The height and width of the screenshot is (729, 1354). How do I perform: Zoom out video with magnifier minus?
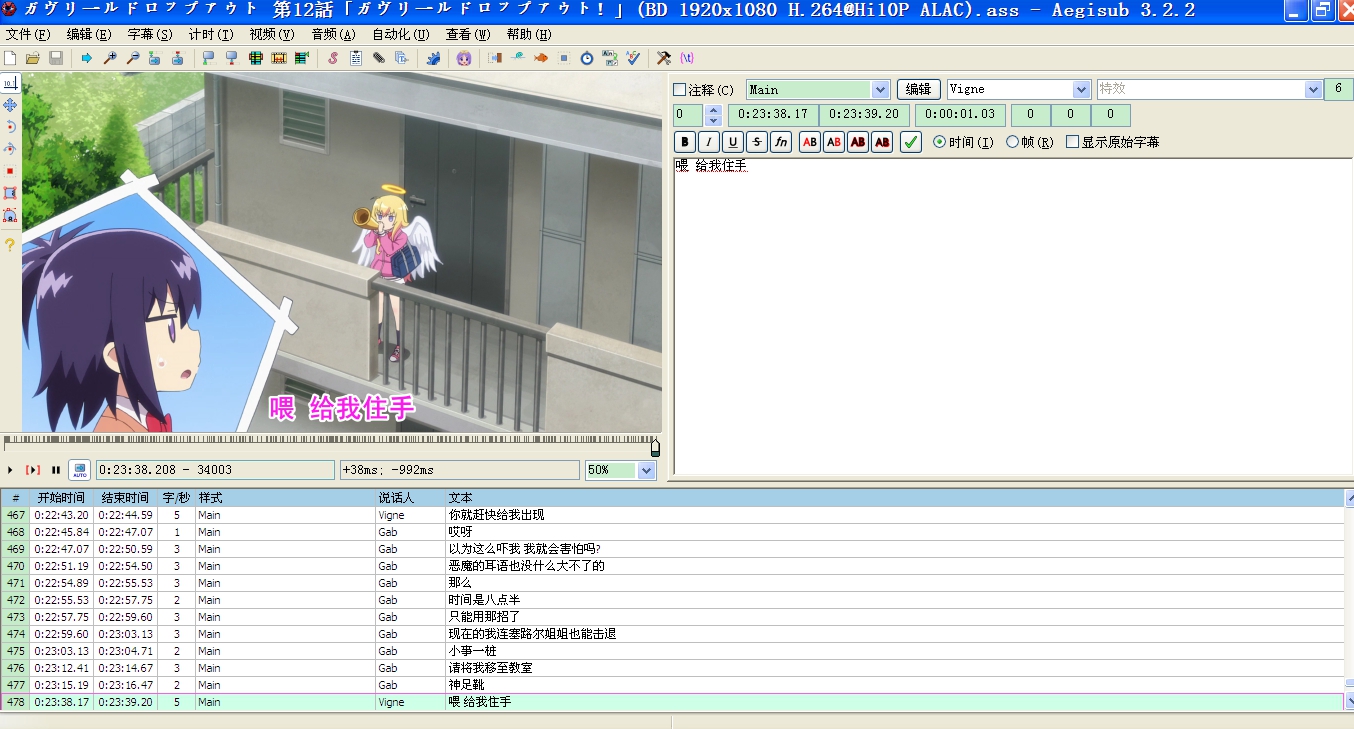tap(132, 58)
